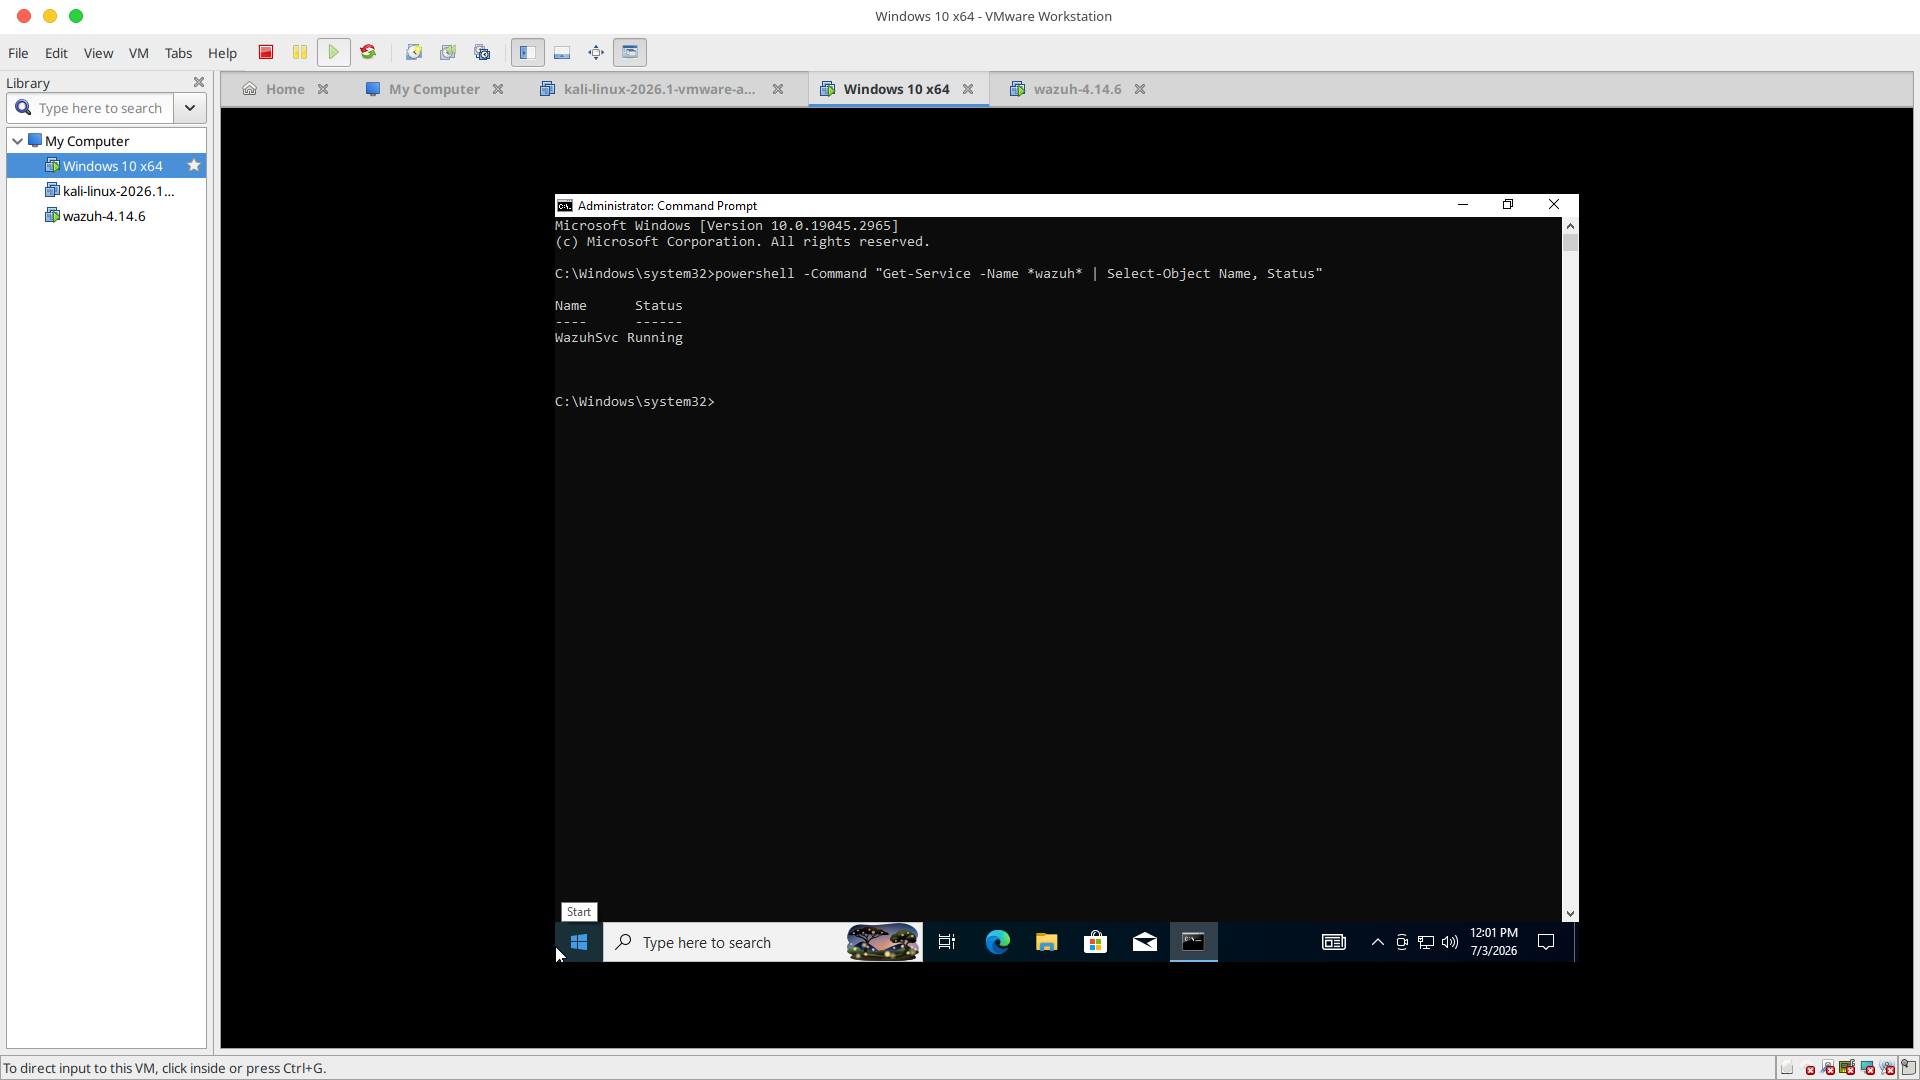Click the Windows Start button in guest
Screen dimensions: 1920x1080
coord(579,942)
